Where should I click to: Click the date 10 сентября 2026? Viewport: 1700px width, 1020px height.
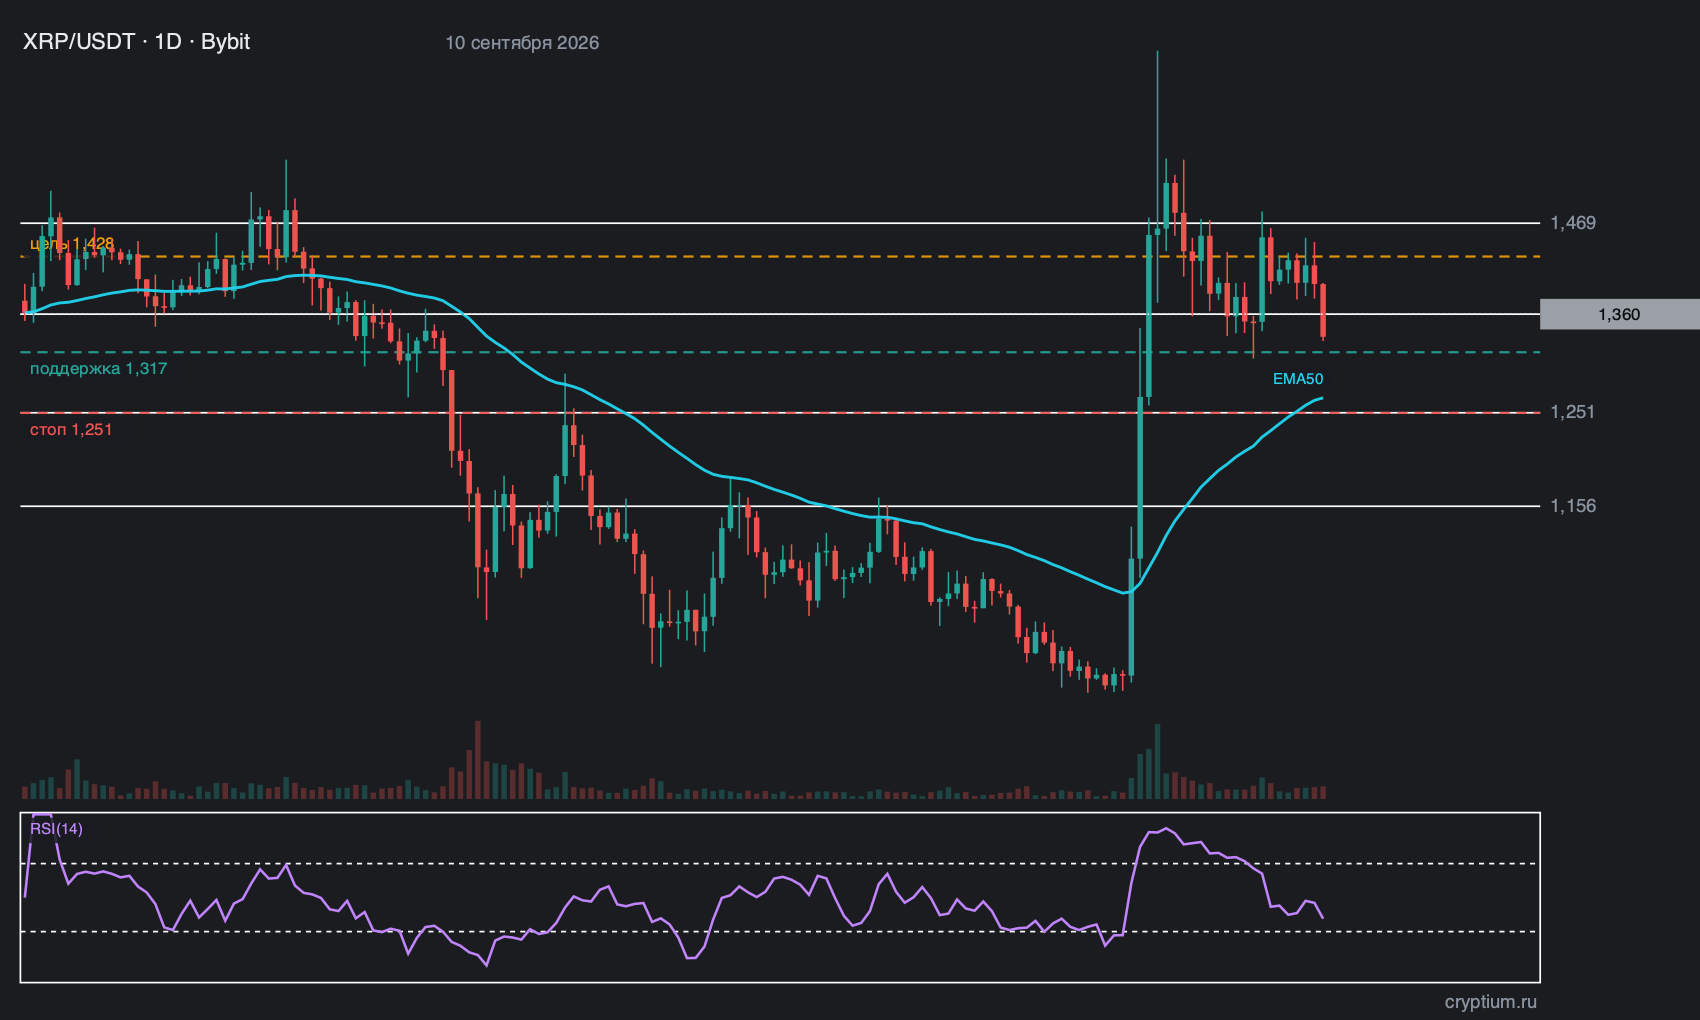522,43
